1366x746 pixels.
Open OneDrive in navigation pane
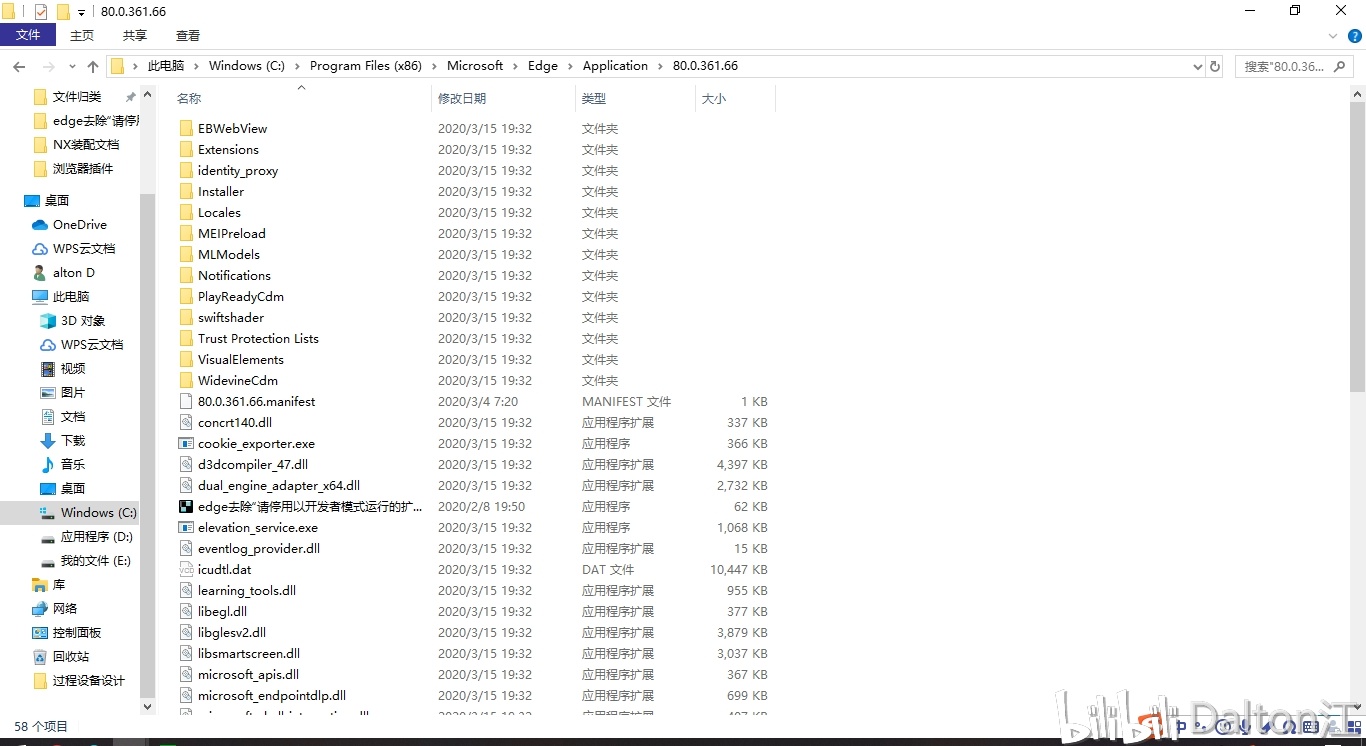coord(79,224)
